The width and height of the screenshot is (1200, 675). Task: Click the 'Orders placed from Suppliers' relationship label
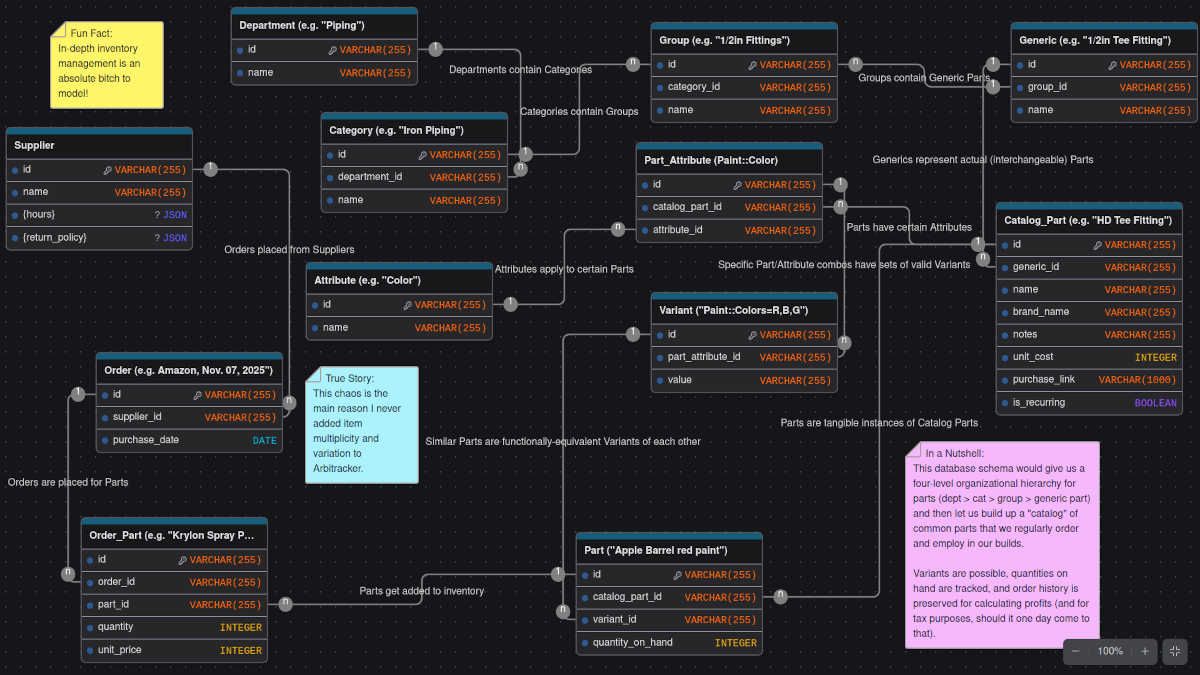coord(289,249)
